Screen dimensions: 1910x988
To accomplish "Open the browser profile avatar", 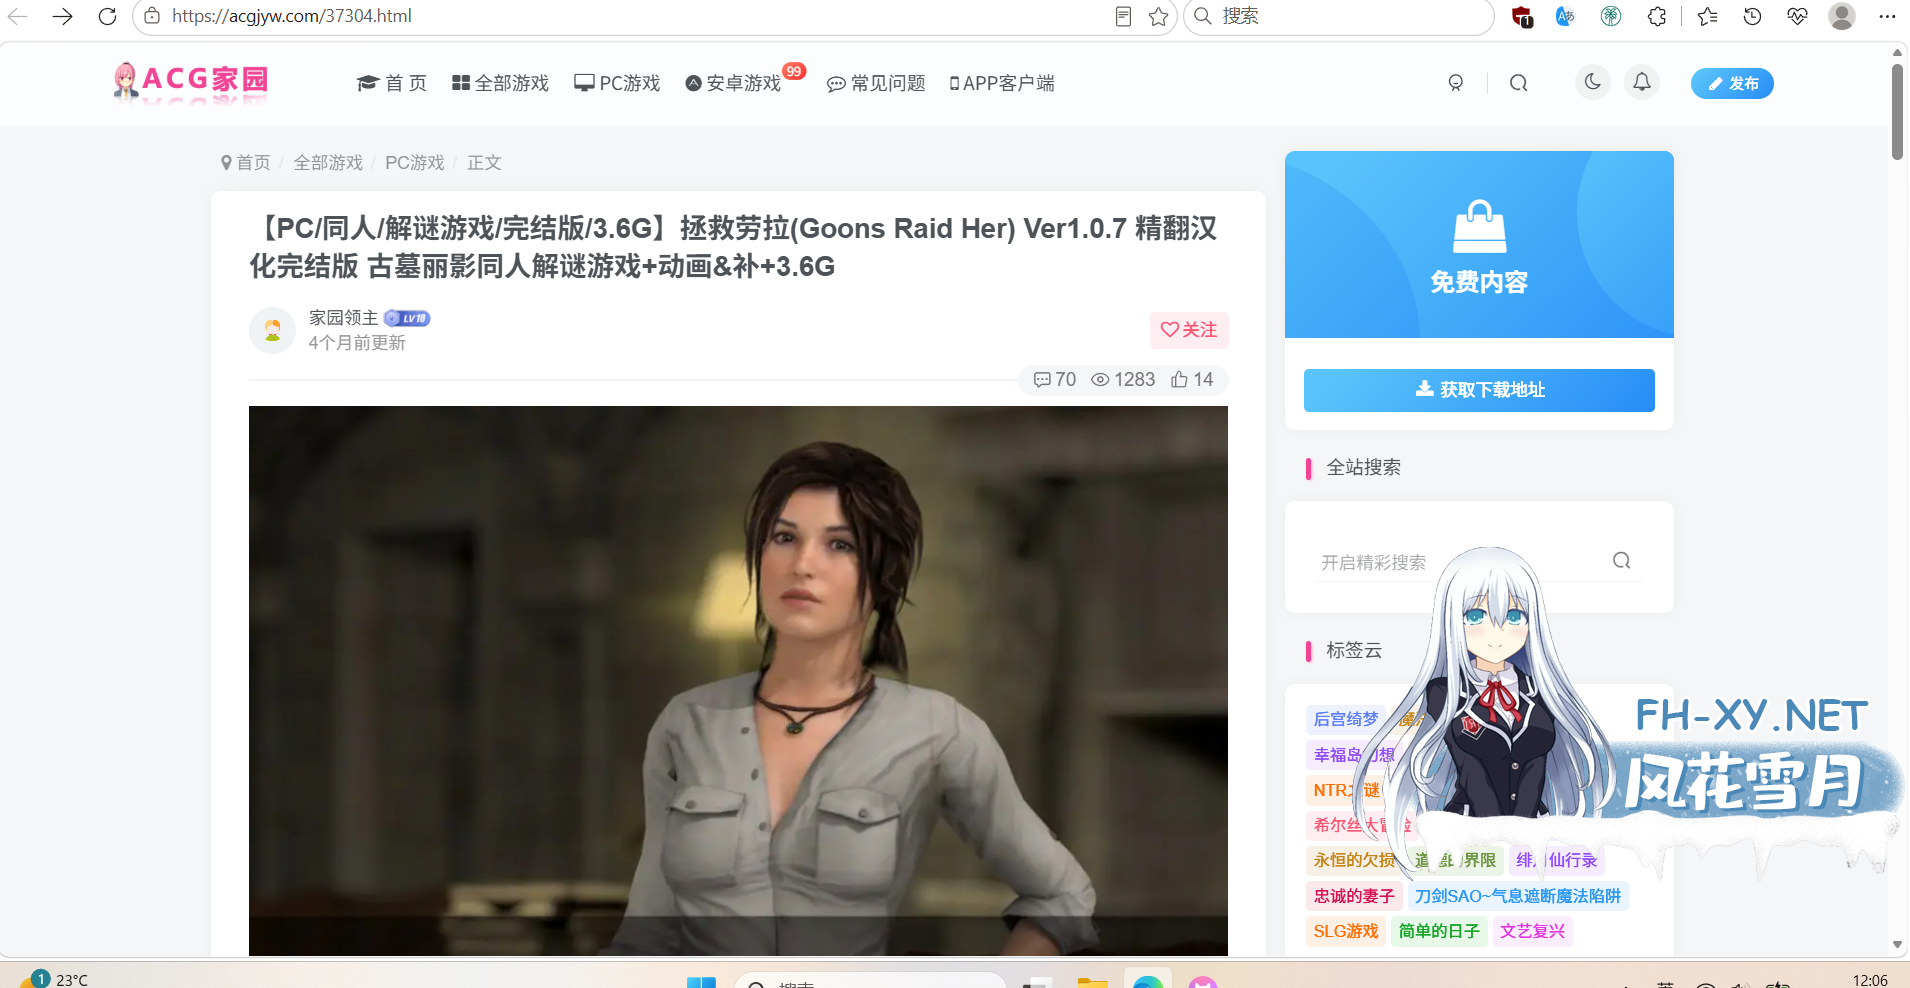I will click(x=1842, y=16).
